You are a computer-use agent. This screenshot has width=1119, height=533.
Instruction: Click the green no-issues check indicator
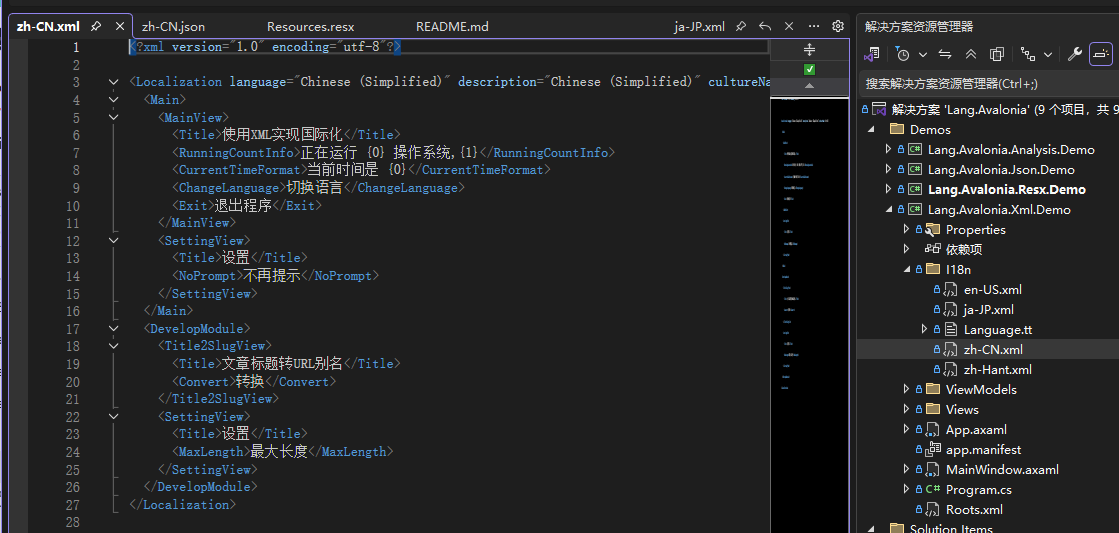pos(809,69)
